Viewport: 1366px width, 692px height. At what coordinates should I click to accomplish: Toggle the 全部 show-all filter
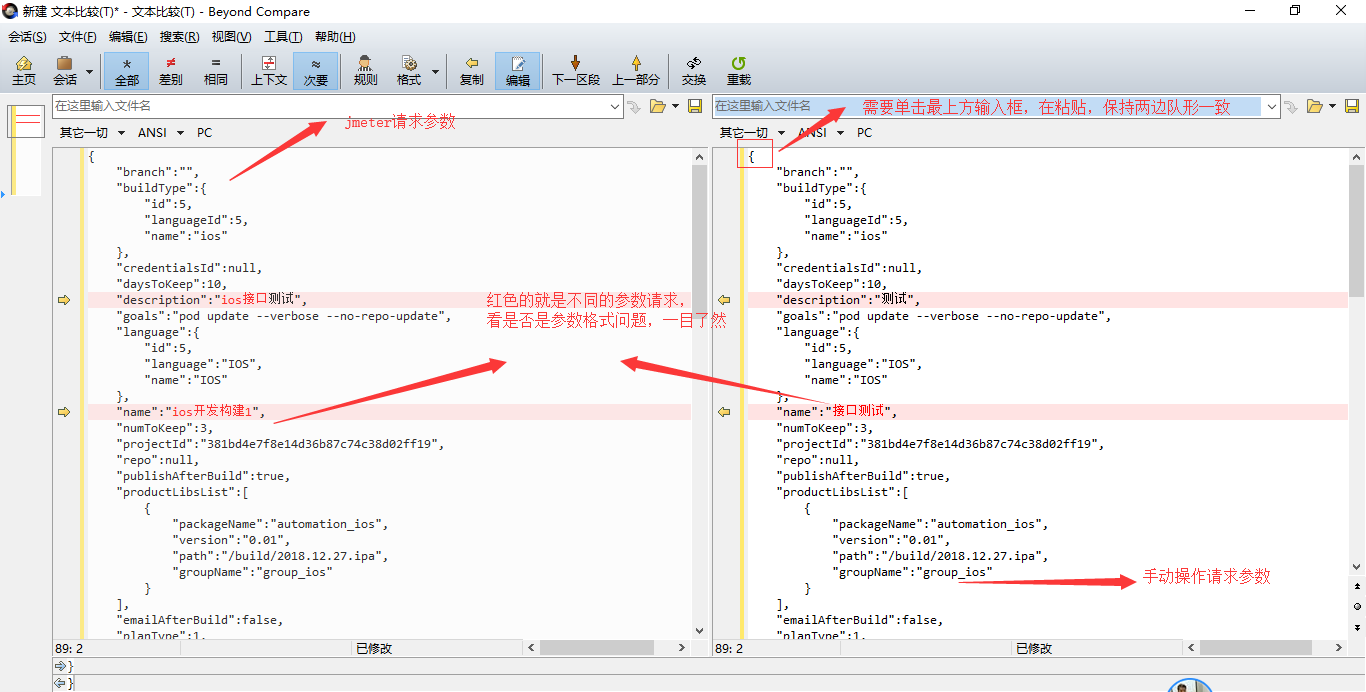coord(127,71)
